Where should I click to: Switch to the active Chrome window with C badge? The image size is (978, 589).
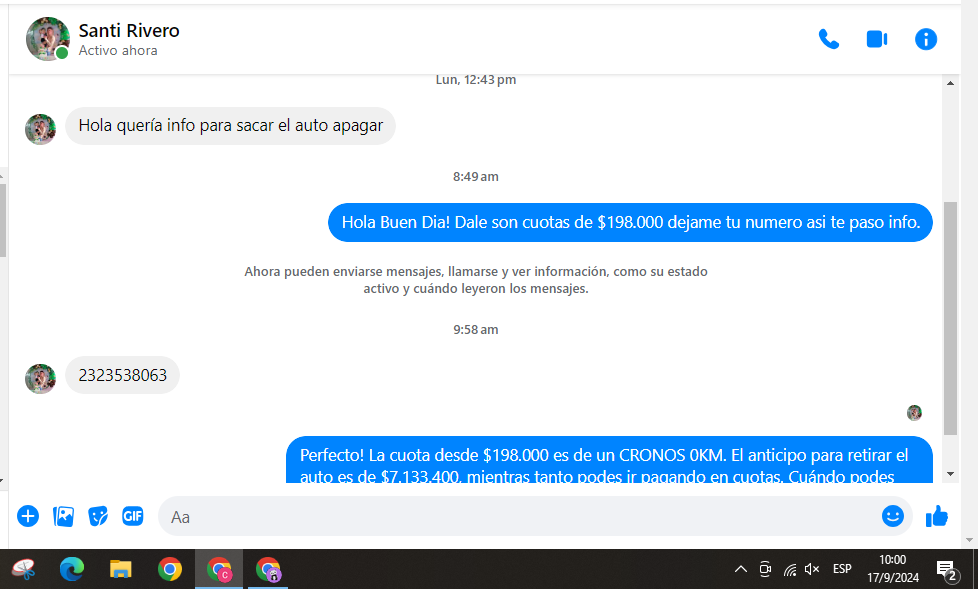pyautogui.click(x=219, y=569)
